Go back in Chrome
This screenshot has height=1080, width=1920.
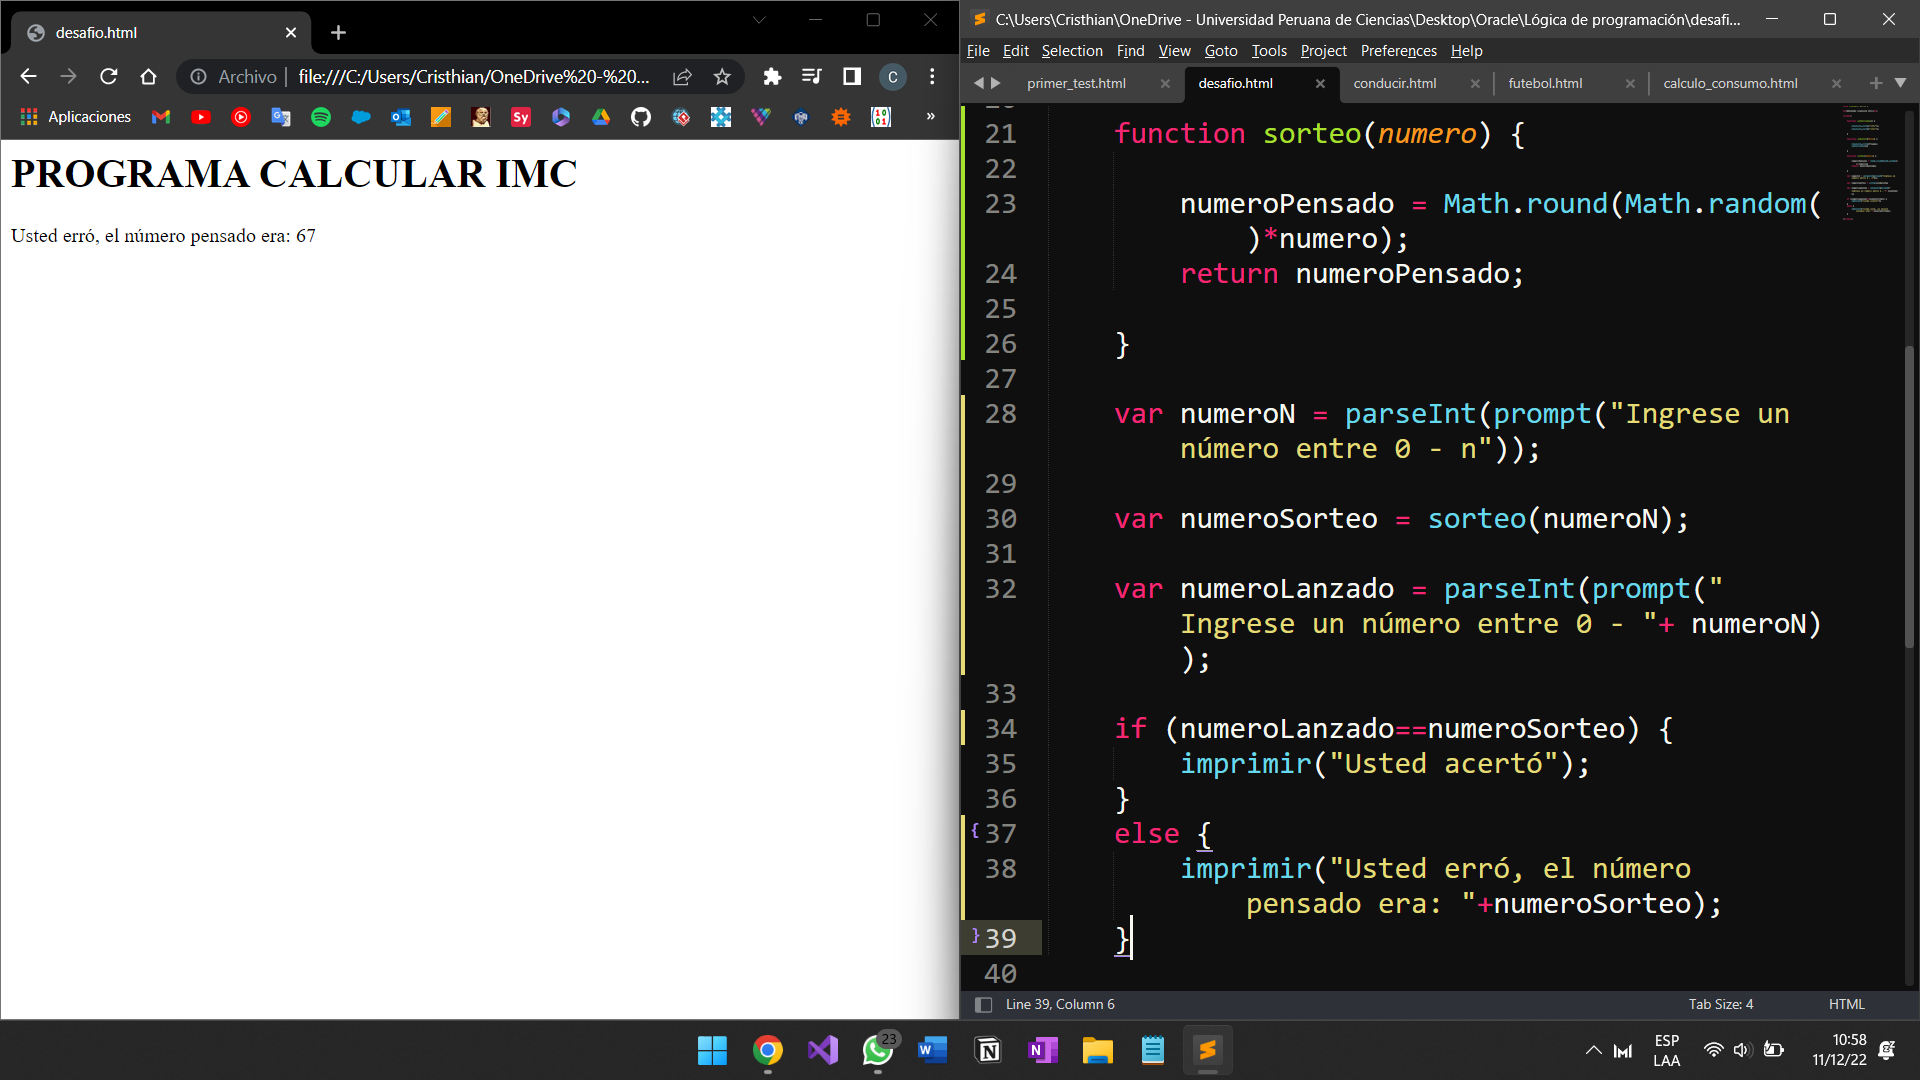click(28, 76)
